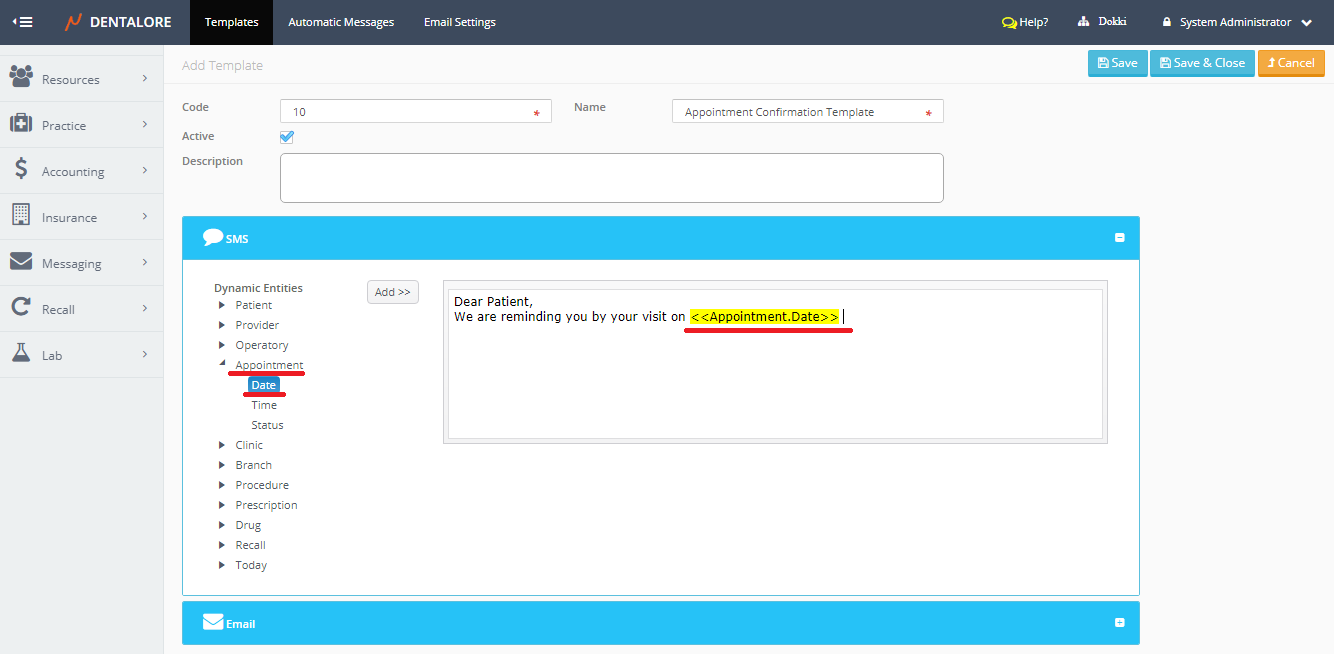Screen dimensions: 1334x654
Task: Click the Insurance building icon
Action: coord(21,215)
